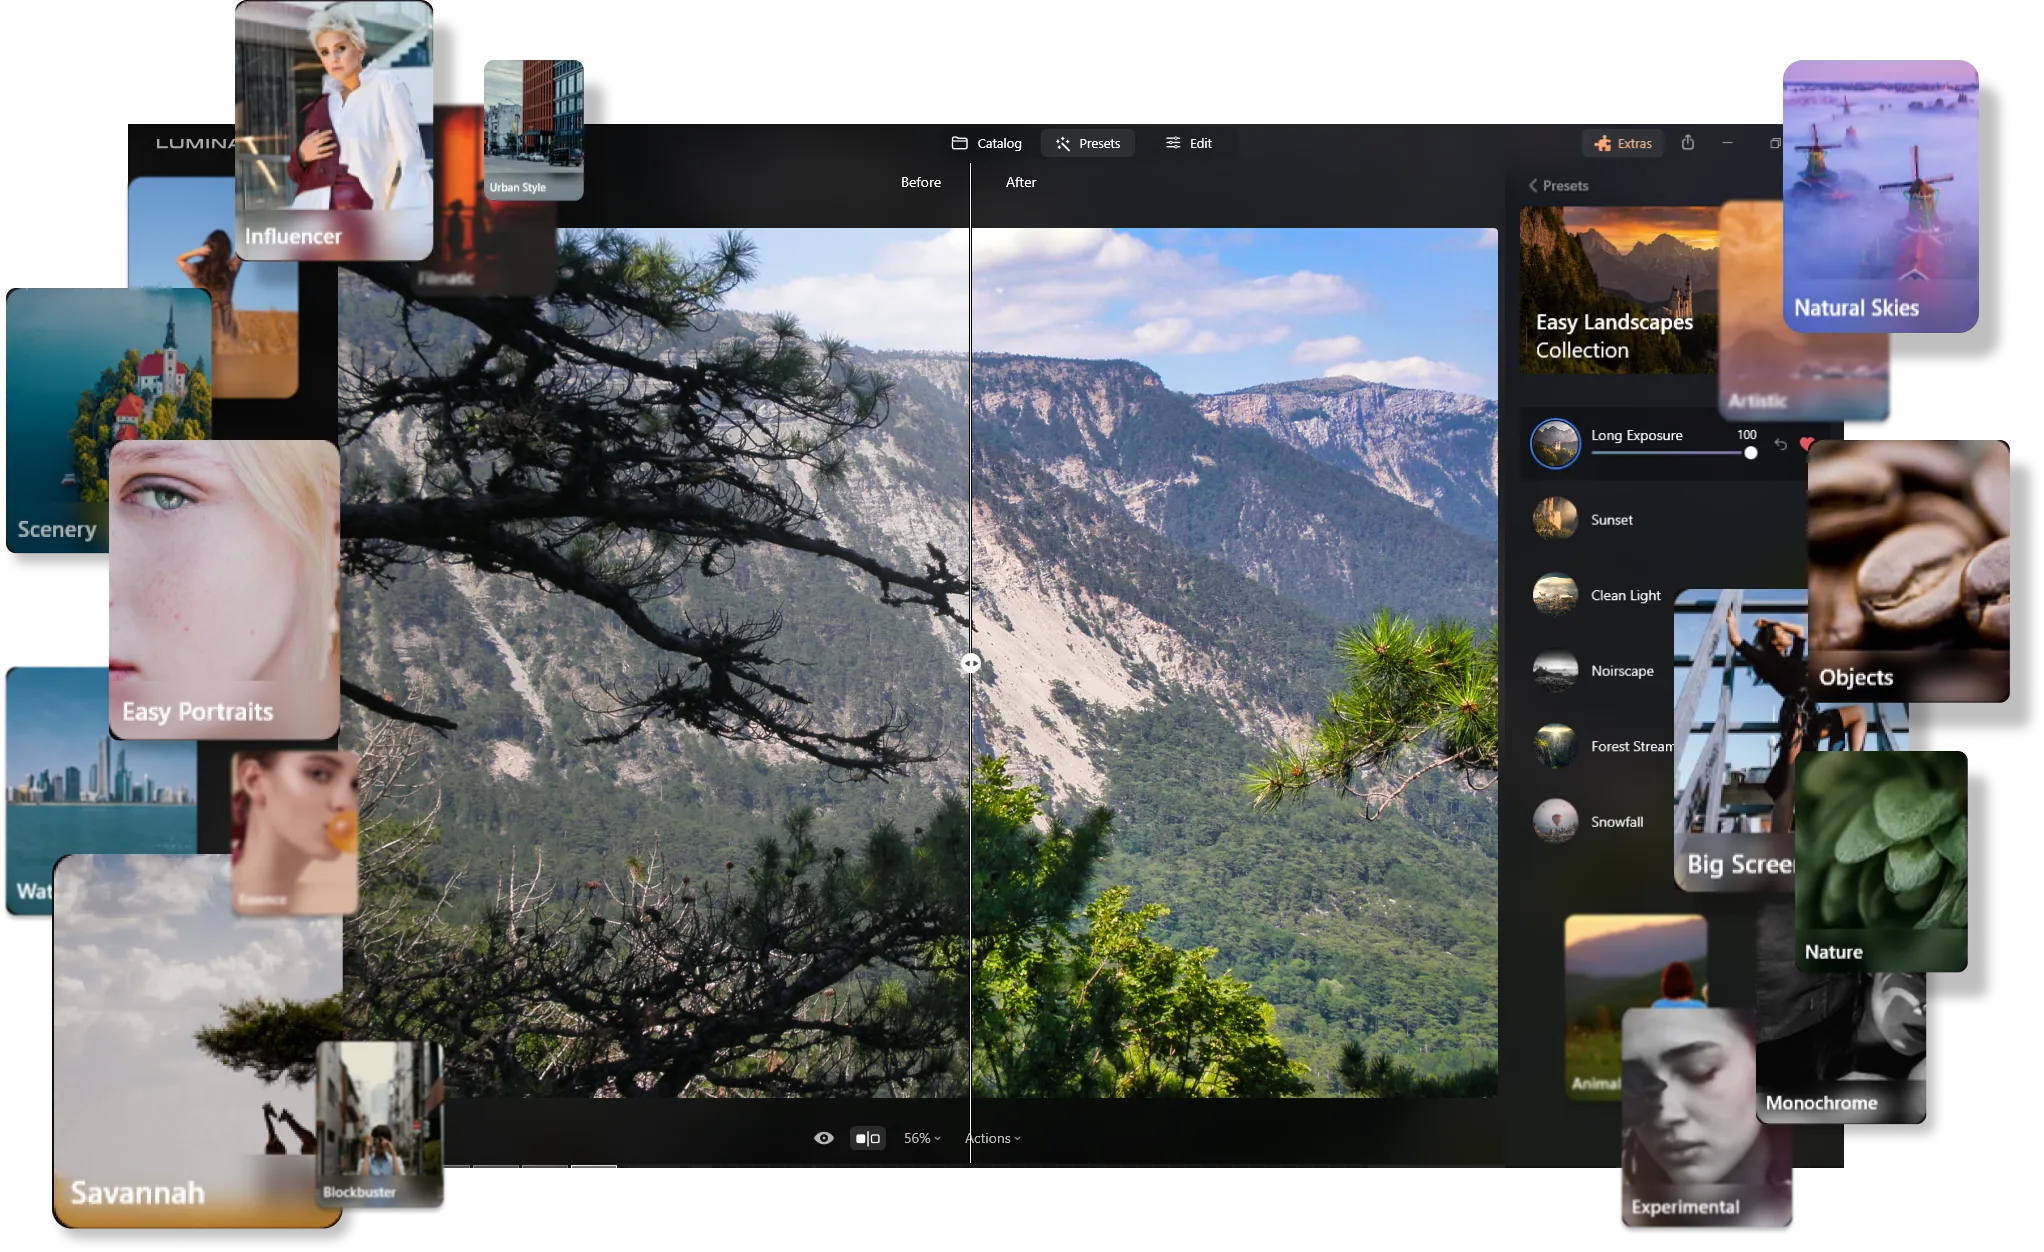Switch to the Edit tab

click(1188, 143)
